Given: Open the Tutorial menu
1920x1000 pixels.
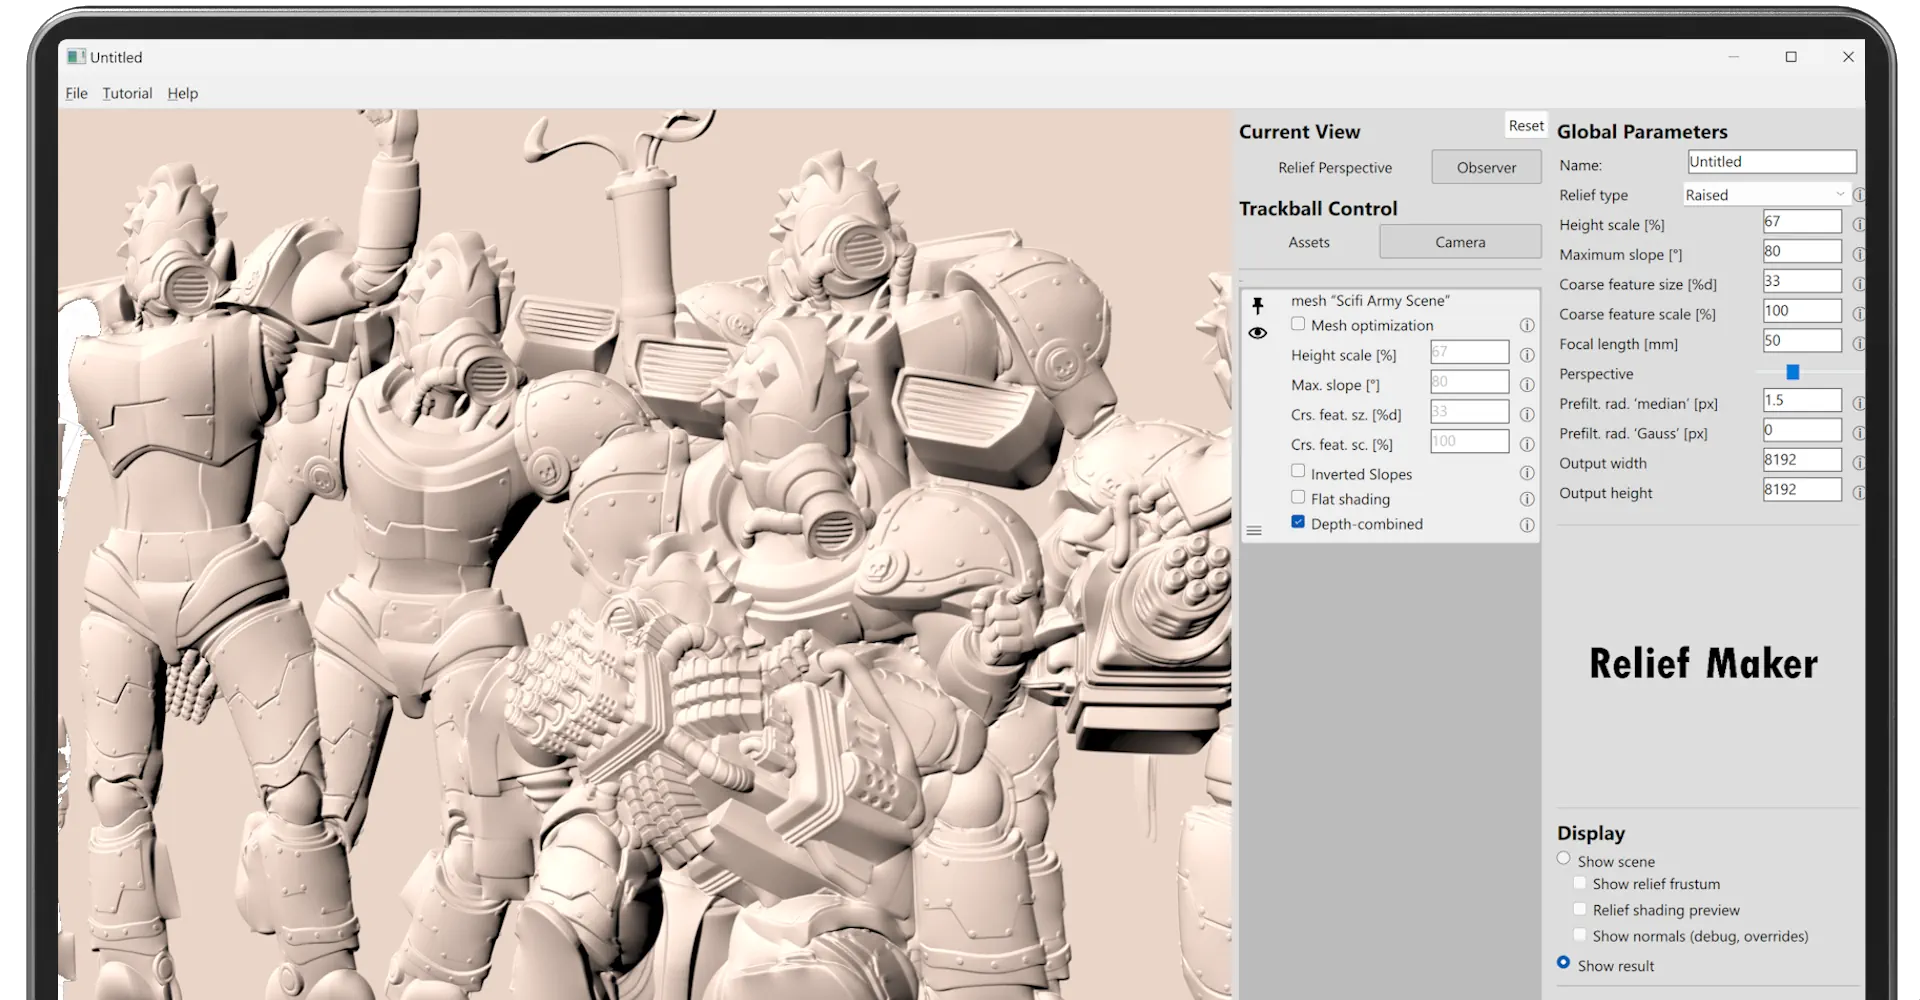Looking at the screenshot, I should 127,93.
